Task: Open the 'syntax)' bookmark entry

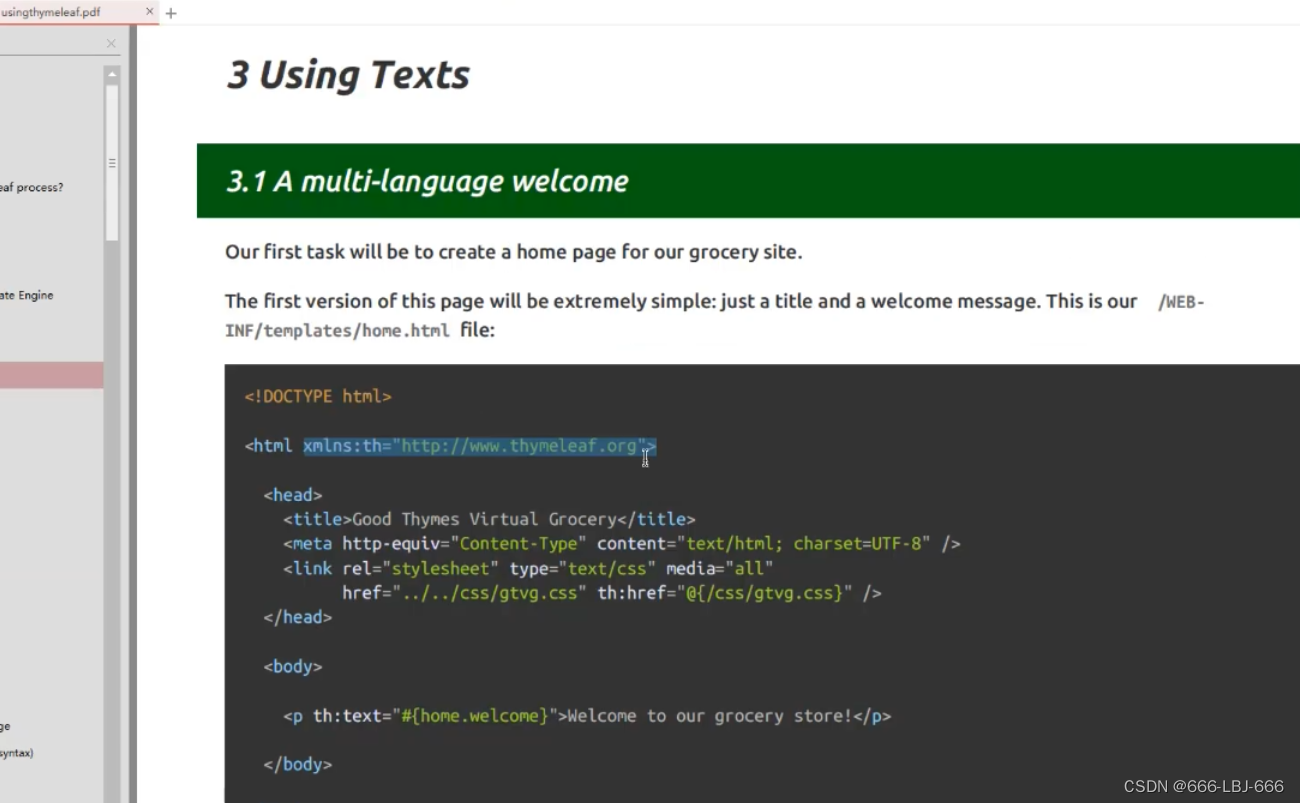Action: (17, 753)
